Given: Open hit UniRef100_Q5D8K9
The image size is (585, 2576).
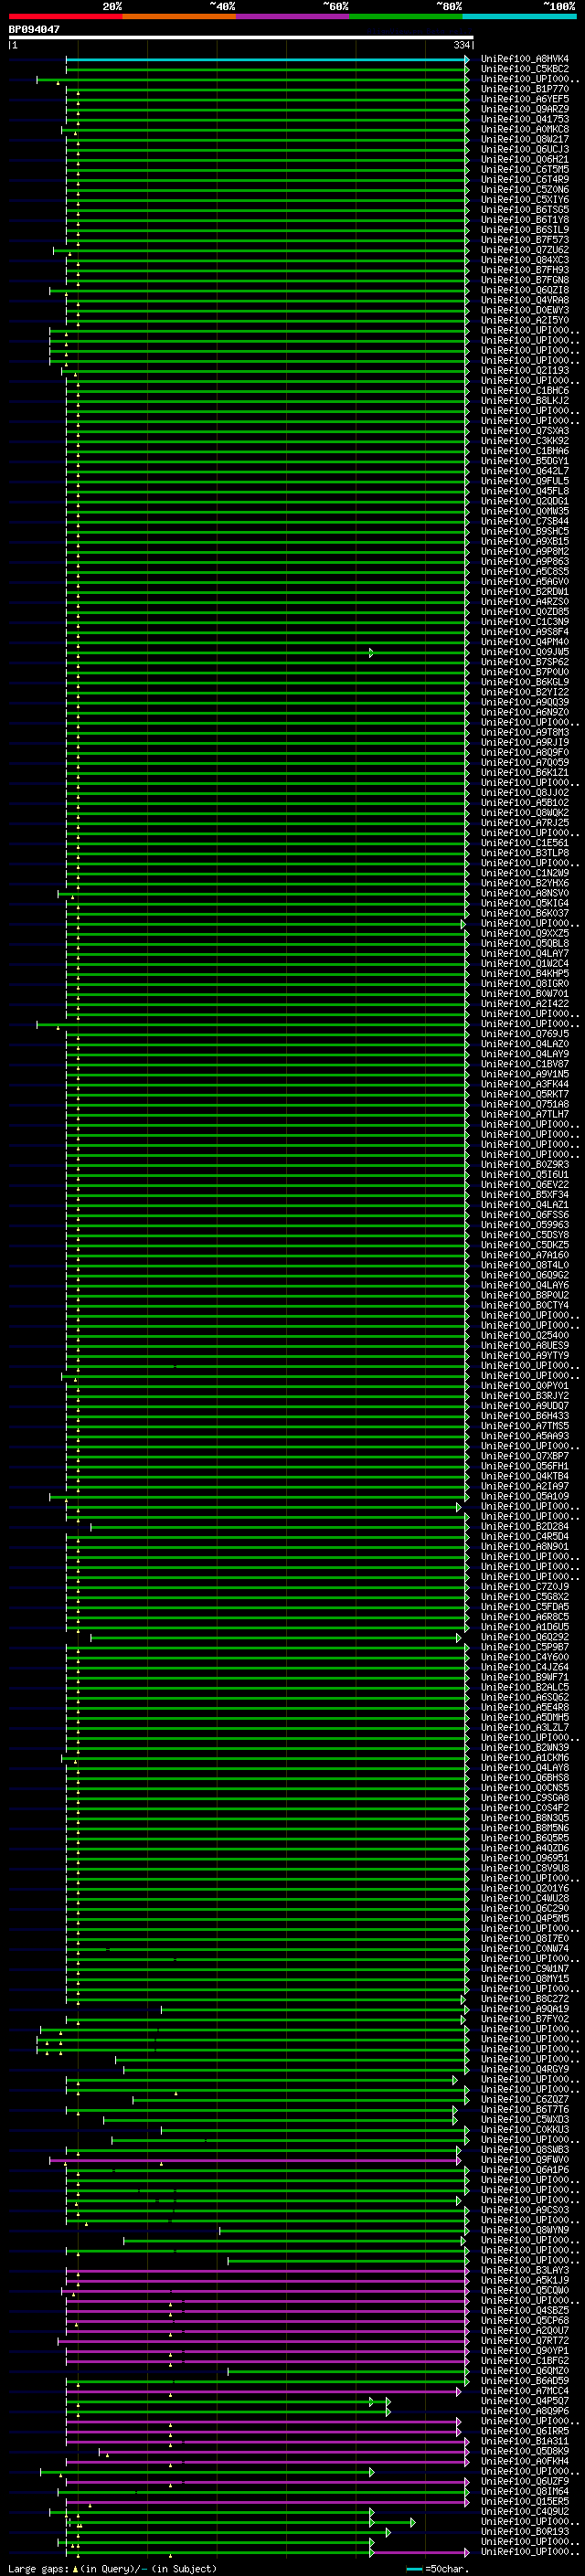Looking at the screenshot, I should point(525,2451).
